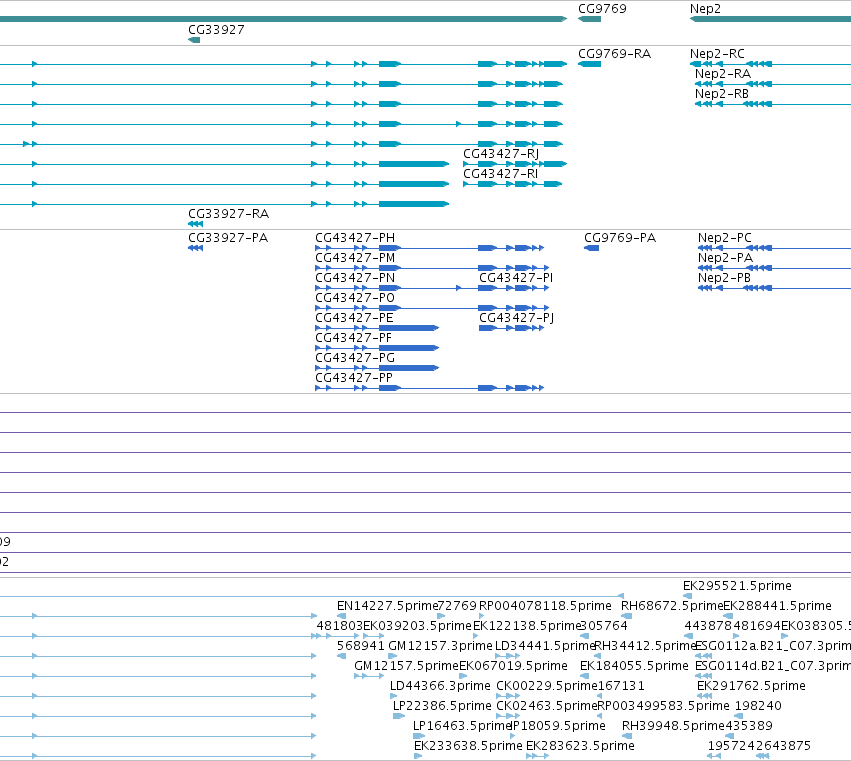Click the EK295521.5prime EST label

pyautogui.click(x=737, y=586)
